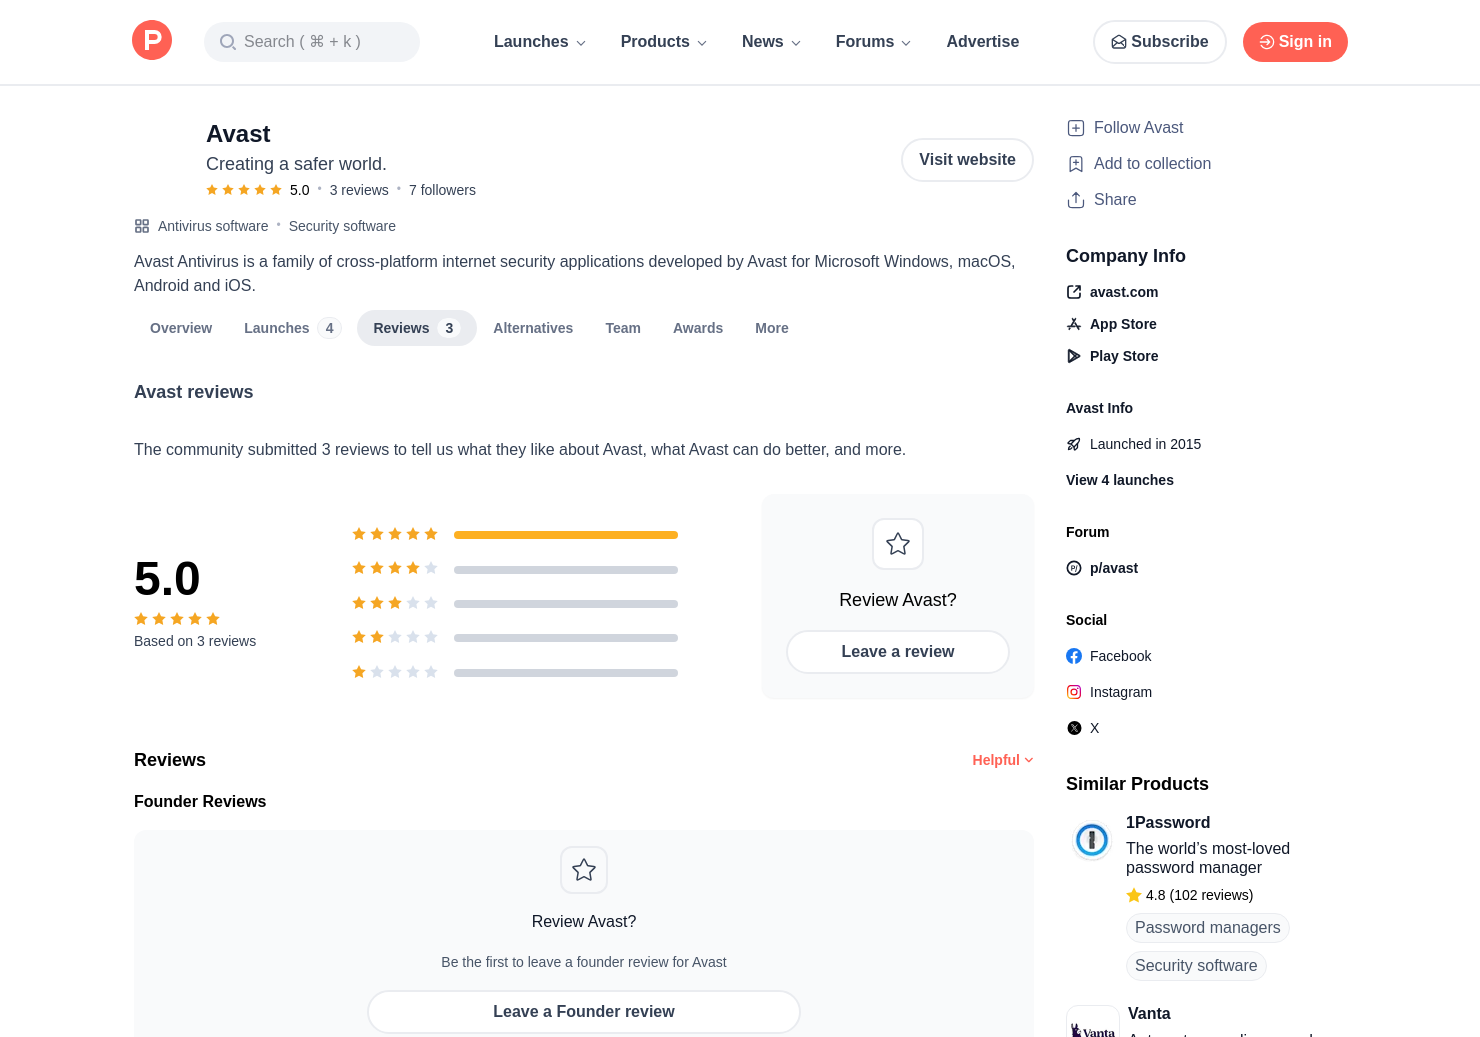Click the Sign in button
1480x1037 pixels.
tap(1295, 42)
